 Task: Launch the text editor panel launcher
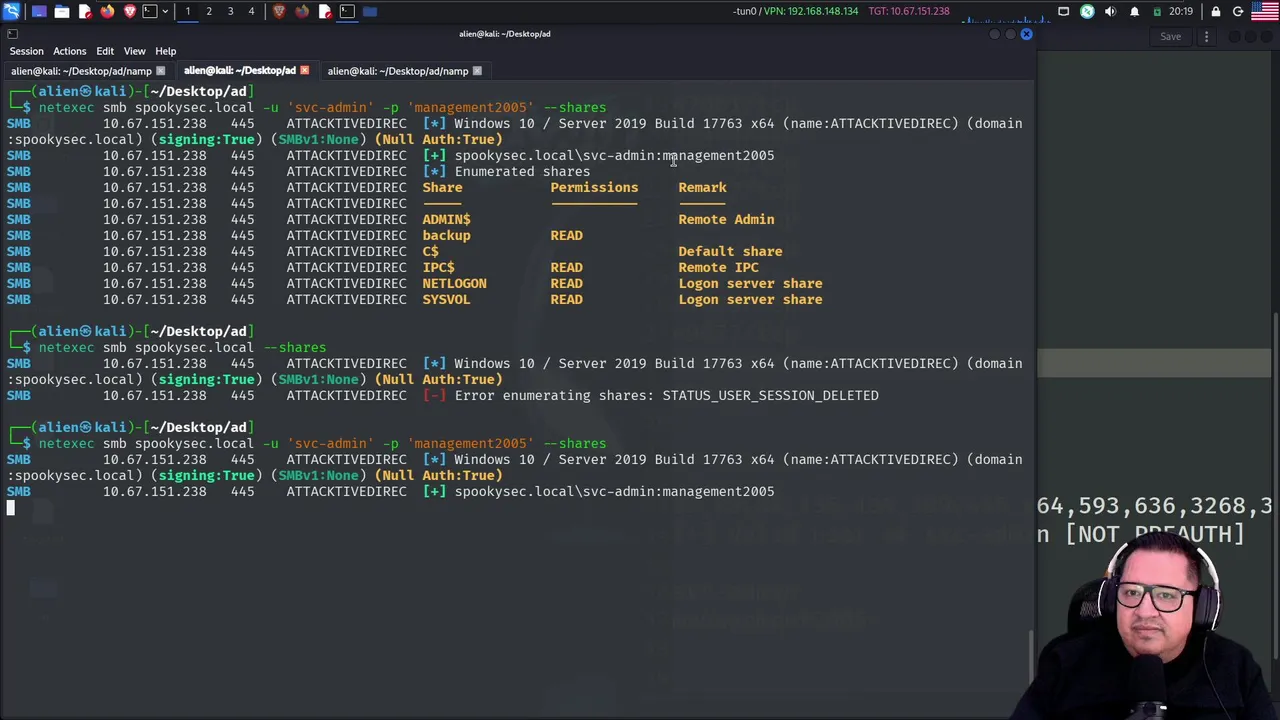click(x=85, y=11)
